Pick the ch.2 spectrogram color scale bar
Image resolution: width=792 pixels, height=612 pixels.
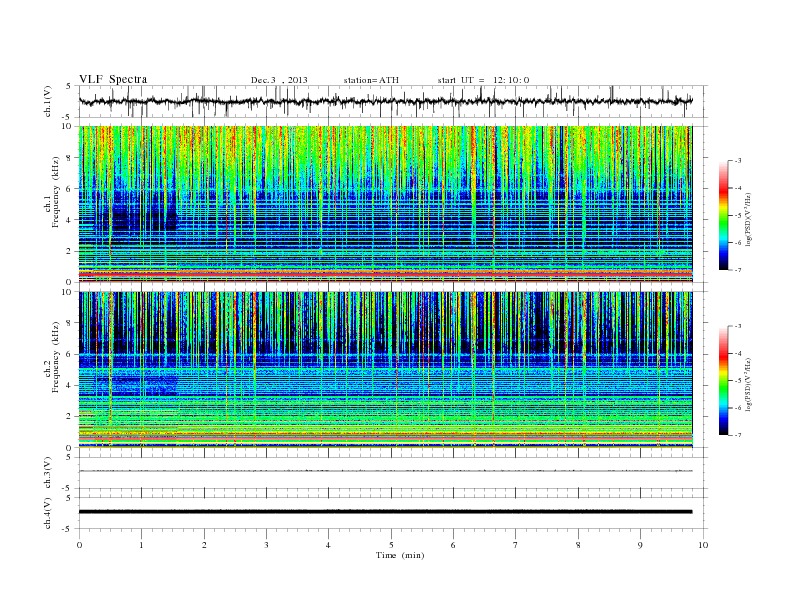coord(724,380)
